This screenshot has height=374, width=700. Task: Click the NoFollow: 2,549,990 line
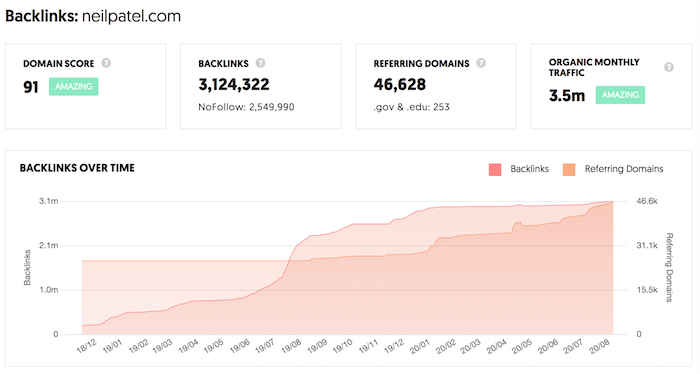coord(246,107)
